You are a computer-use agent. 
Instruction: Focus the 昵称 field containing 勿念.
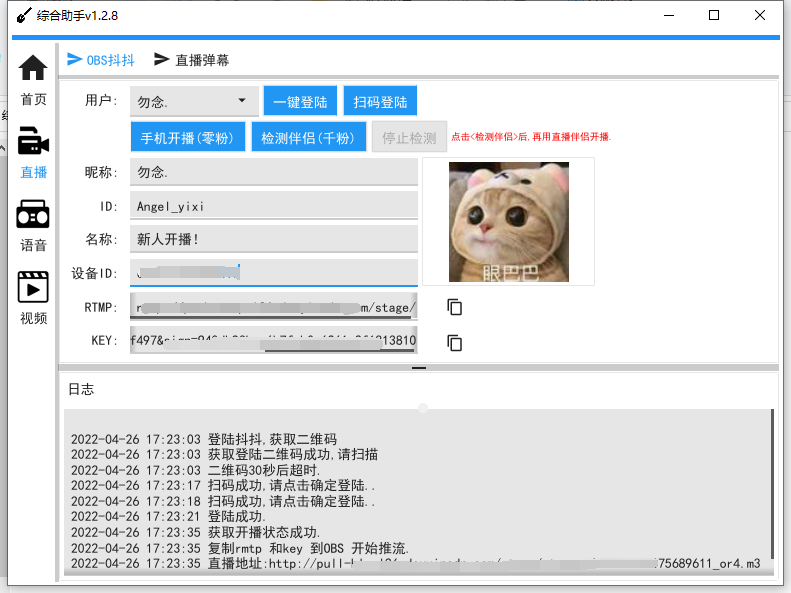274,172
